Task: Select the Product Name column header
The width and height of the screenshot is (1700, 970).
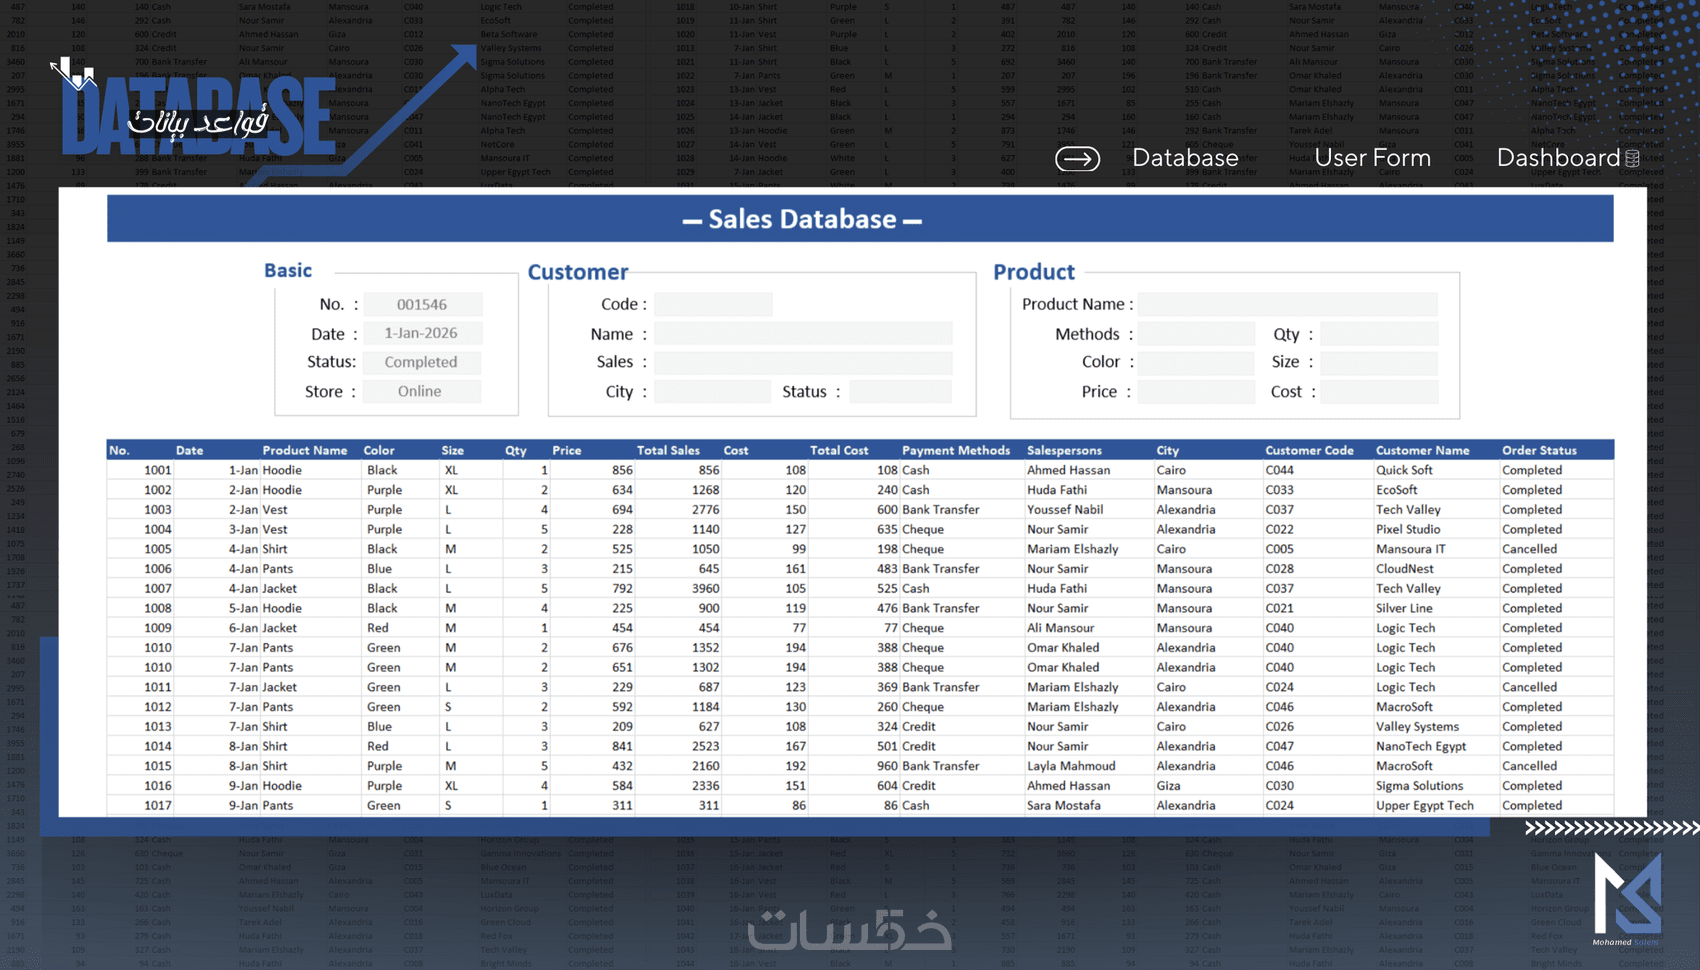Action: [x=305, y=451]
